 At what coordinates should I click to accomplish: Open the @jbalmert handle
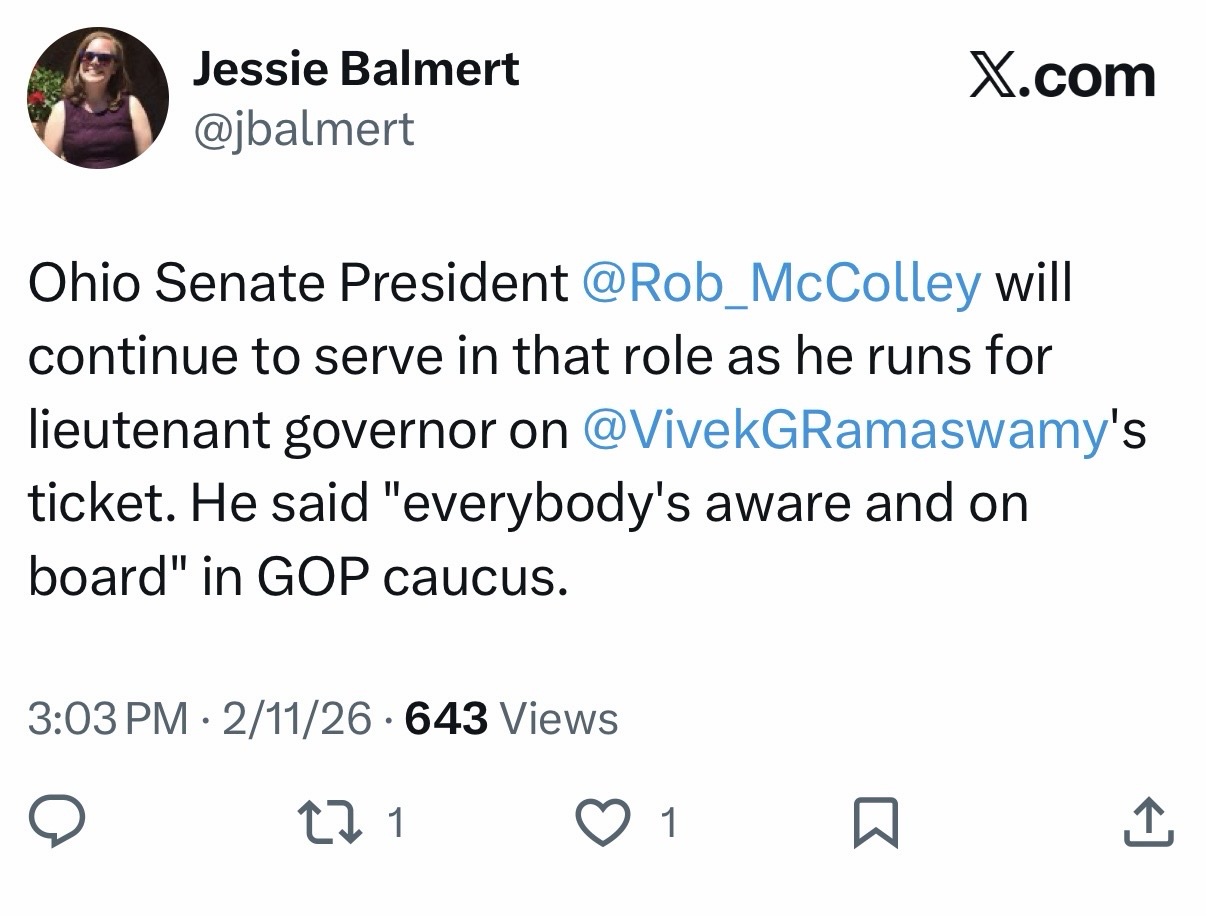pos(302,129)
